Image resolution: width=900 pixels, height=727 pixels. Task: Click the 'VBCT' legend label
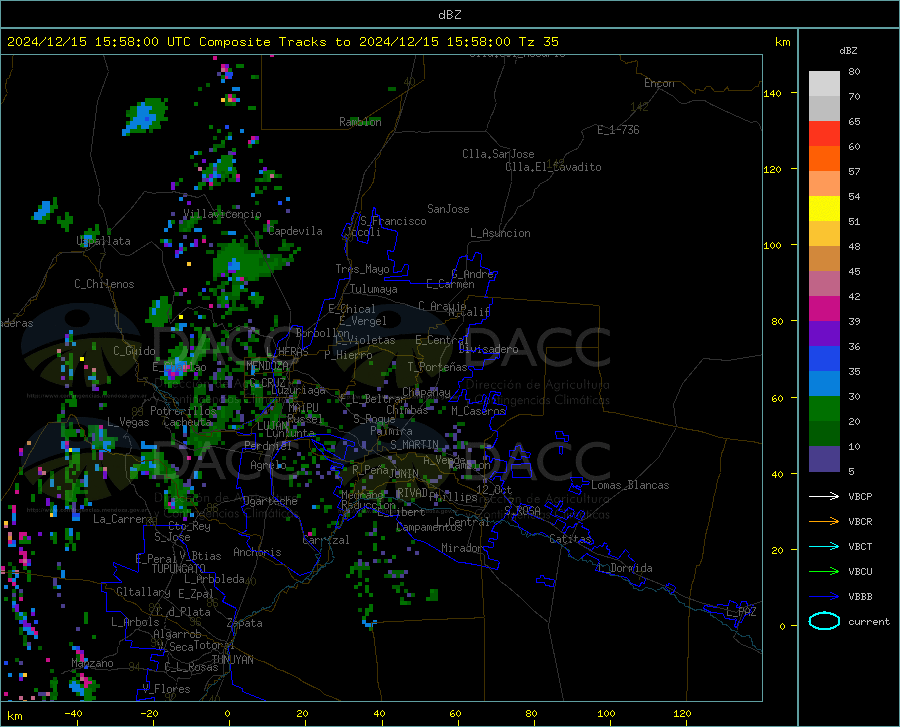[860, 547]
